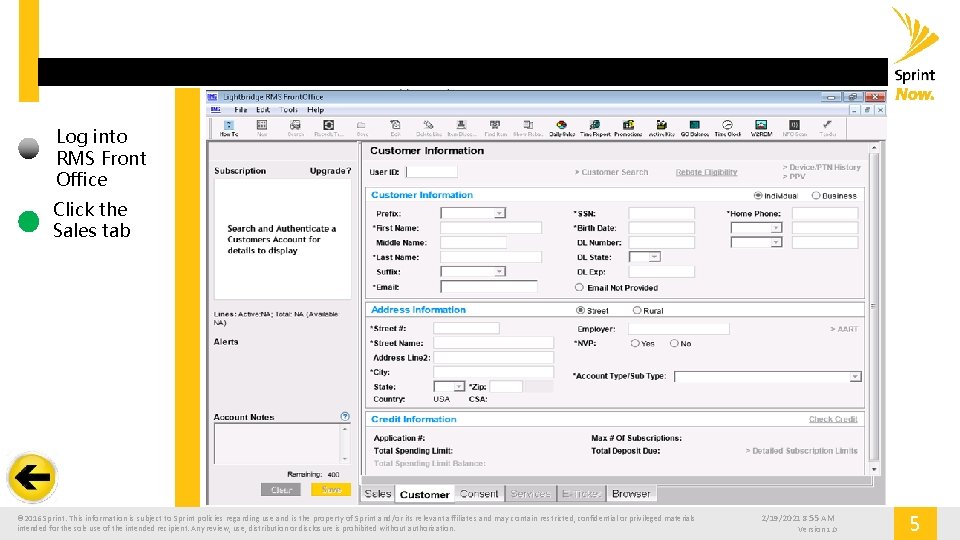Select the Email Not Provided option

click(x=579, y=287)
